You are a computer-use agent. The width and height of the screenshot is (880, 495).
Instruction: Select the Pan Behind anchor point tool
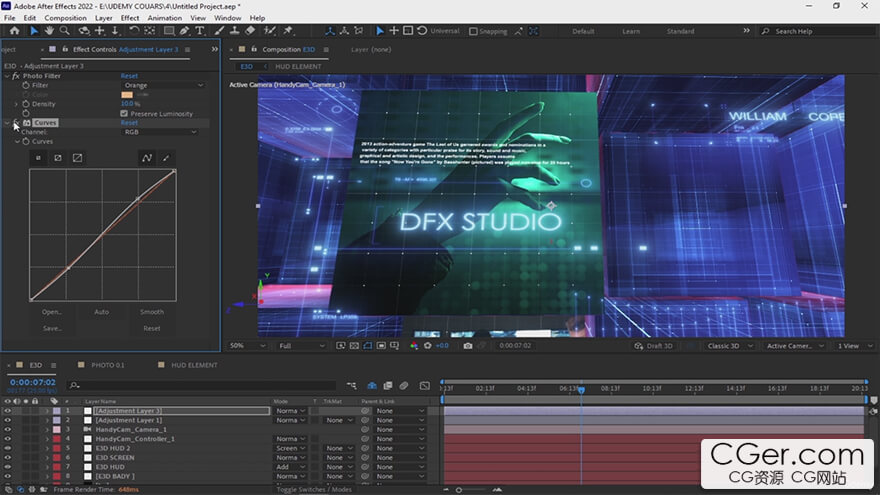click(150, 31)
